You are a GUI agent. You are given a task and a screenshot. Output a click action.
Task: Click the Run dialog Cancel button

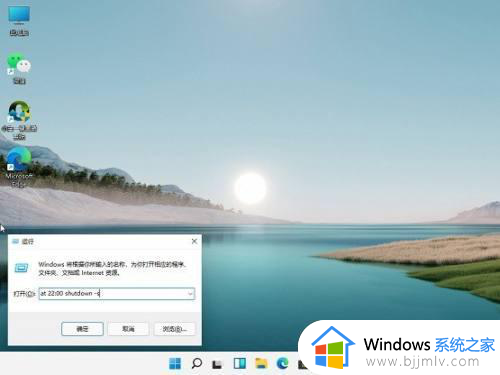click(x=128, y=329)
